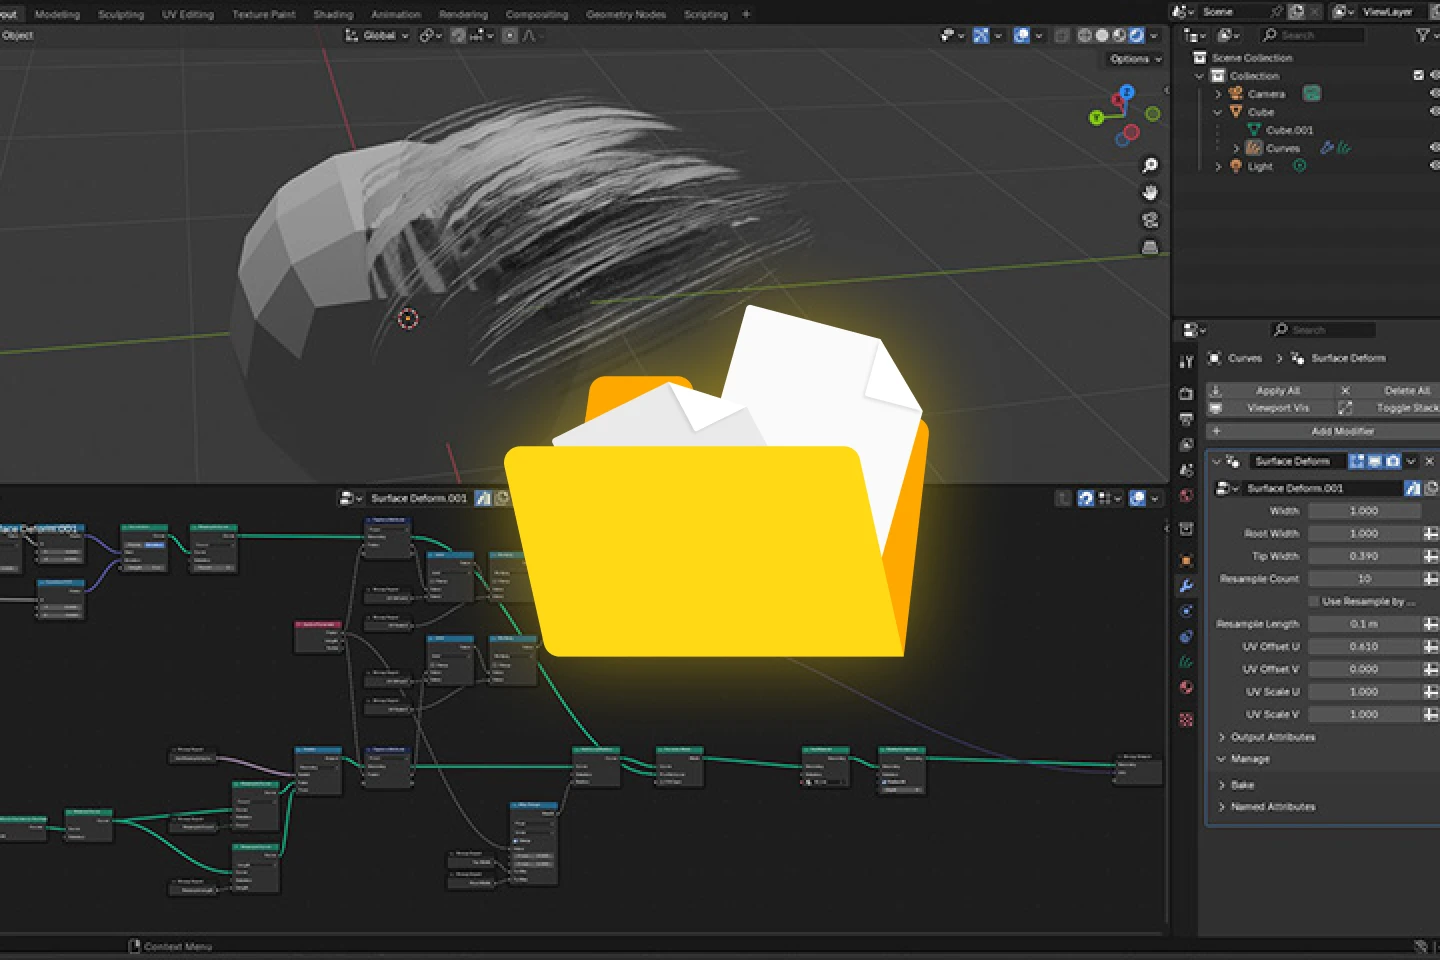The width and height of the screenshot is (1440, 960).
Task: Expand the Bake subpanel
Action: [x=1222, y=785]
